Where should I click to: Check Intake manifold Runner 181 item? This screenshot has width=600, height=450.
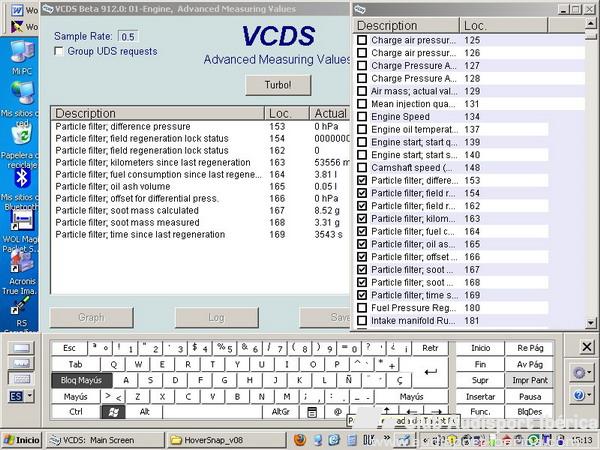362,321
